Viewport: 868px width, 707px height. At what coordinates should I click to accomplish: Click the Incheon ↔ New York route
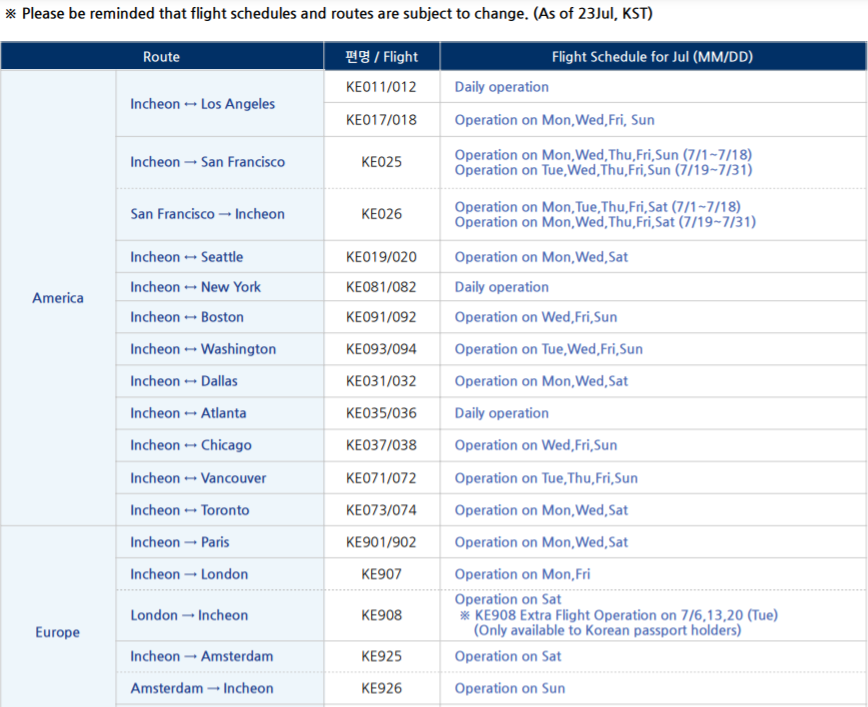pyautogui.click(x=195, y=287)
